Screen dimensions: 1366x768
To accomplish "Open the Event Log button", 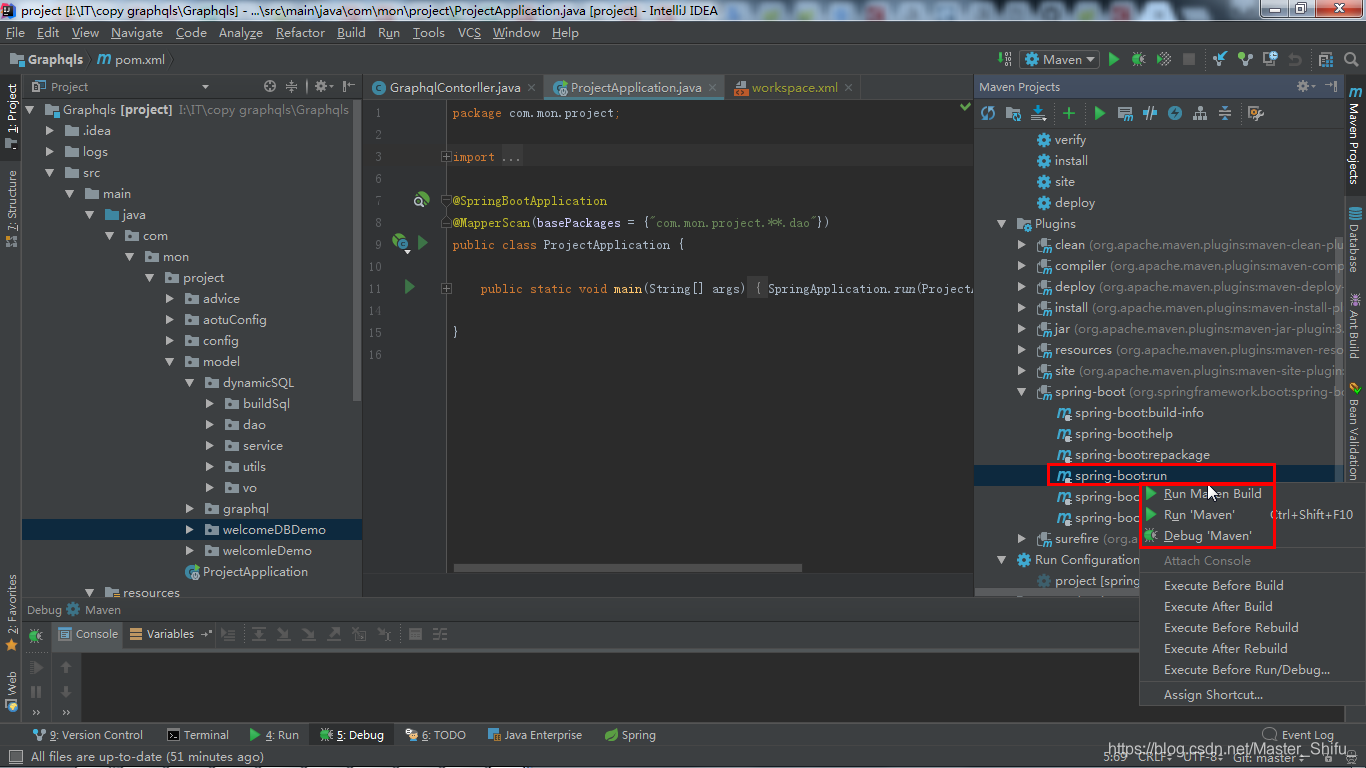I will click(1299, 735).
